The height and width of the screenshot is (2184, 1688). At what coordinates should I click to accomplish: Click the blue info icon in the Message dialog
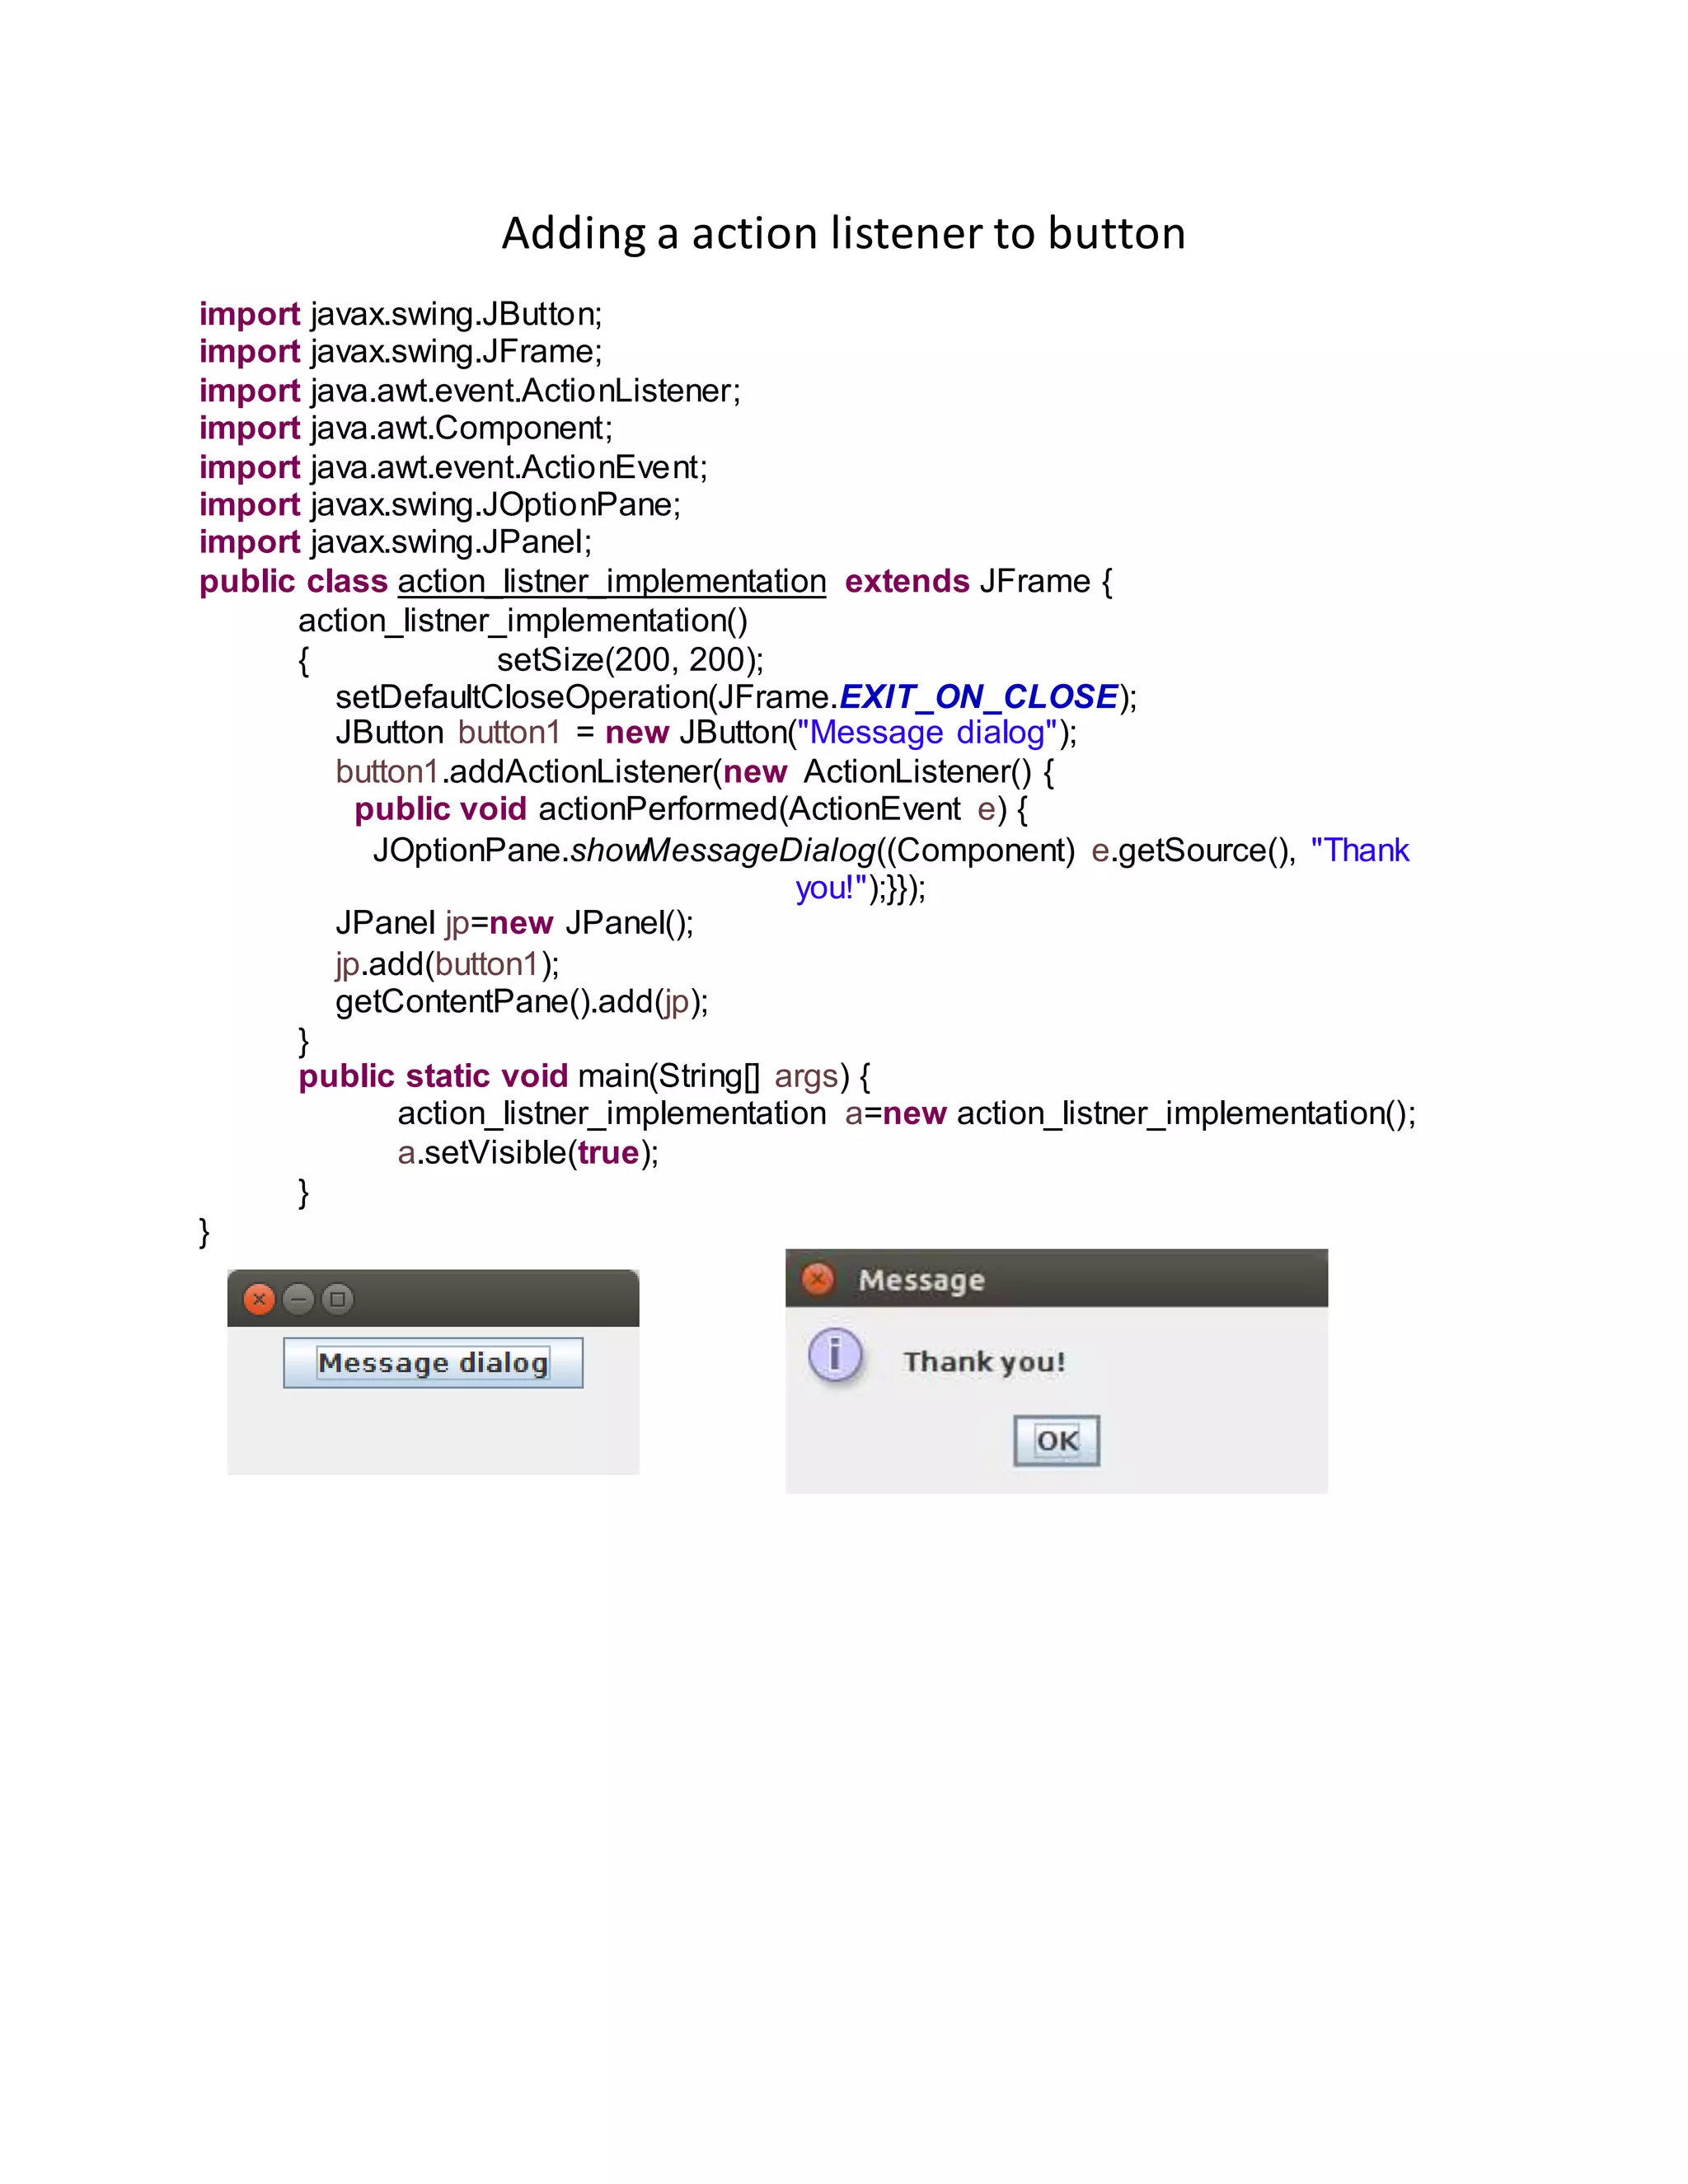pyautogui.click(x=835, y=1355)
